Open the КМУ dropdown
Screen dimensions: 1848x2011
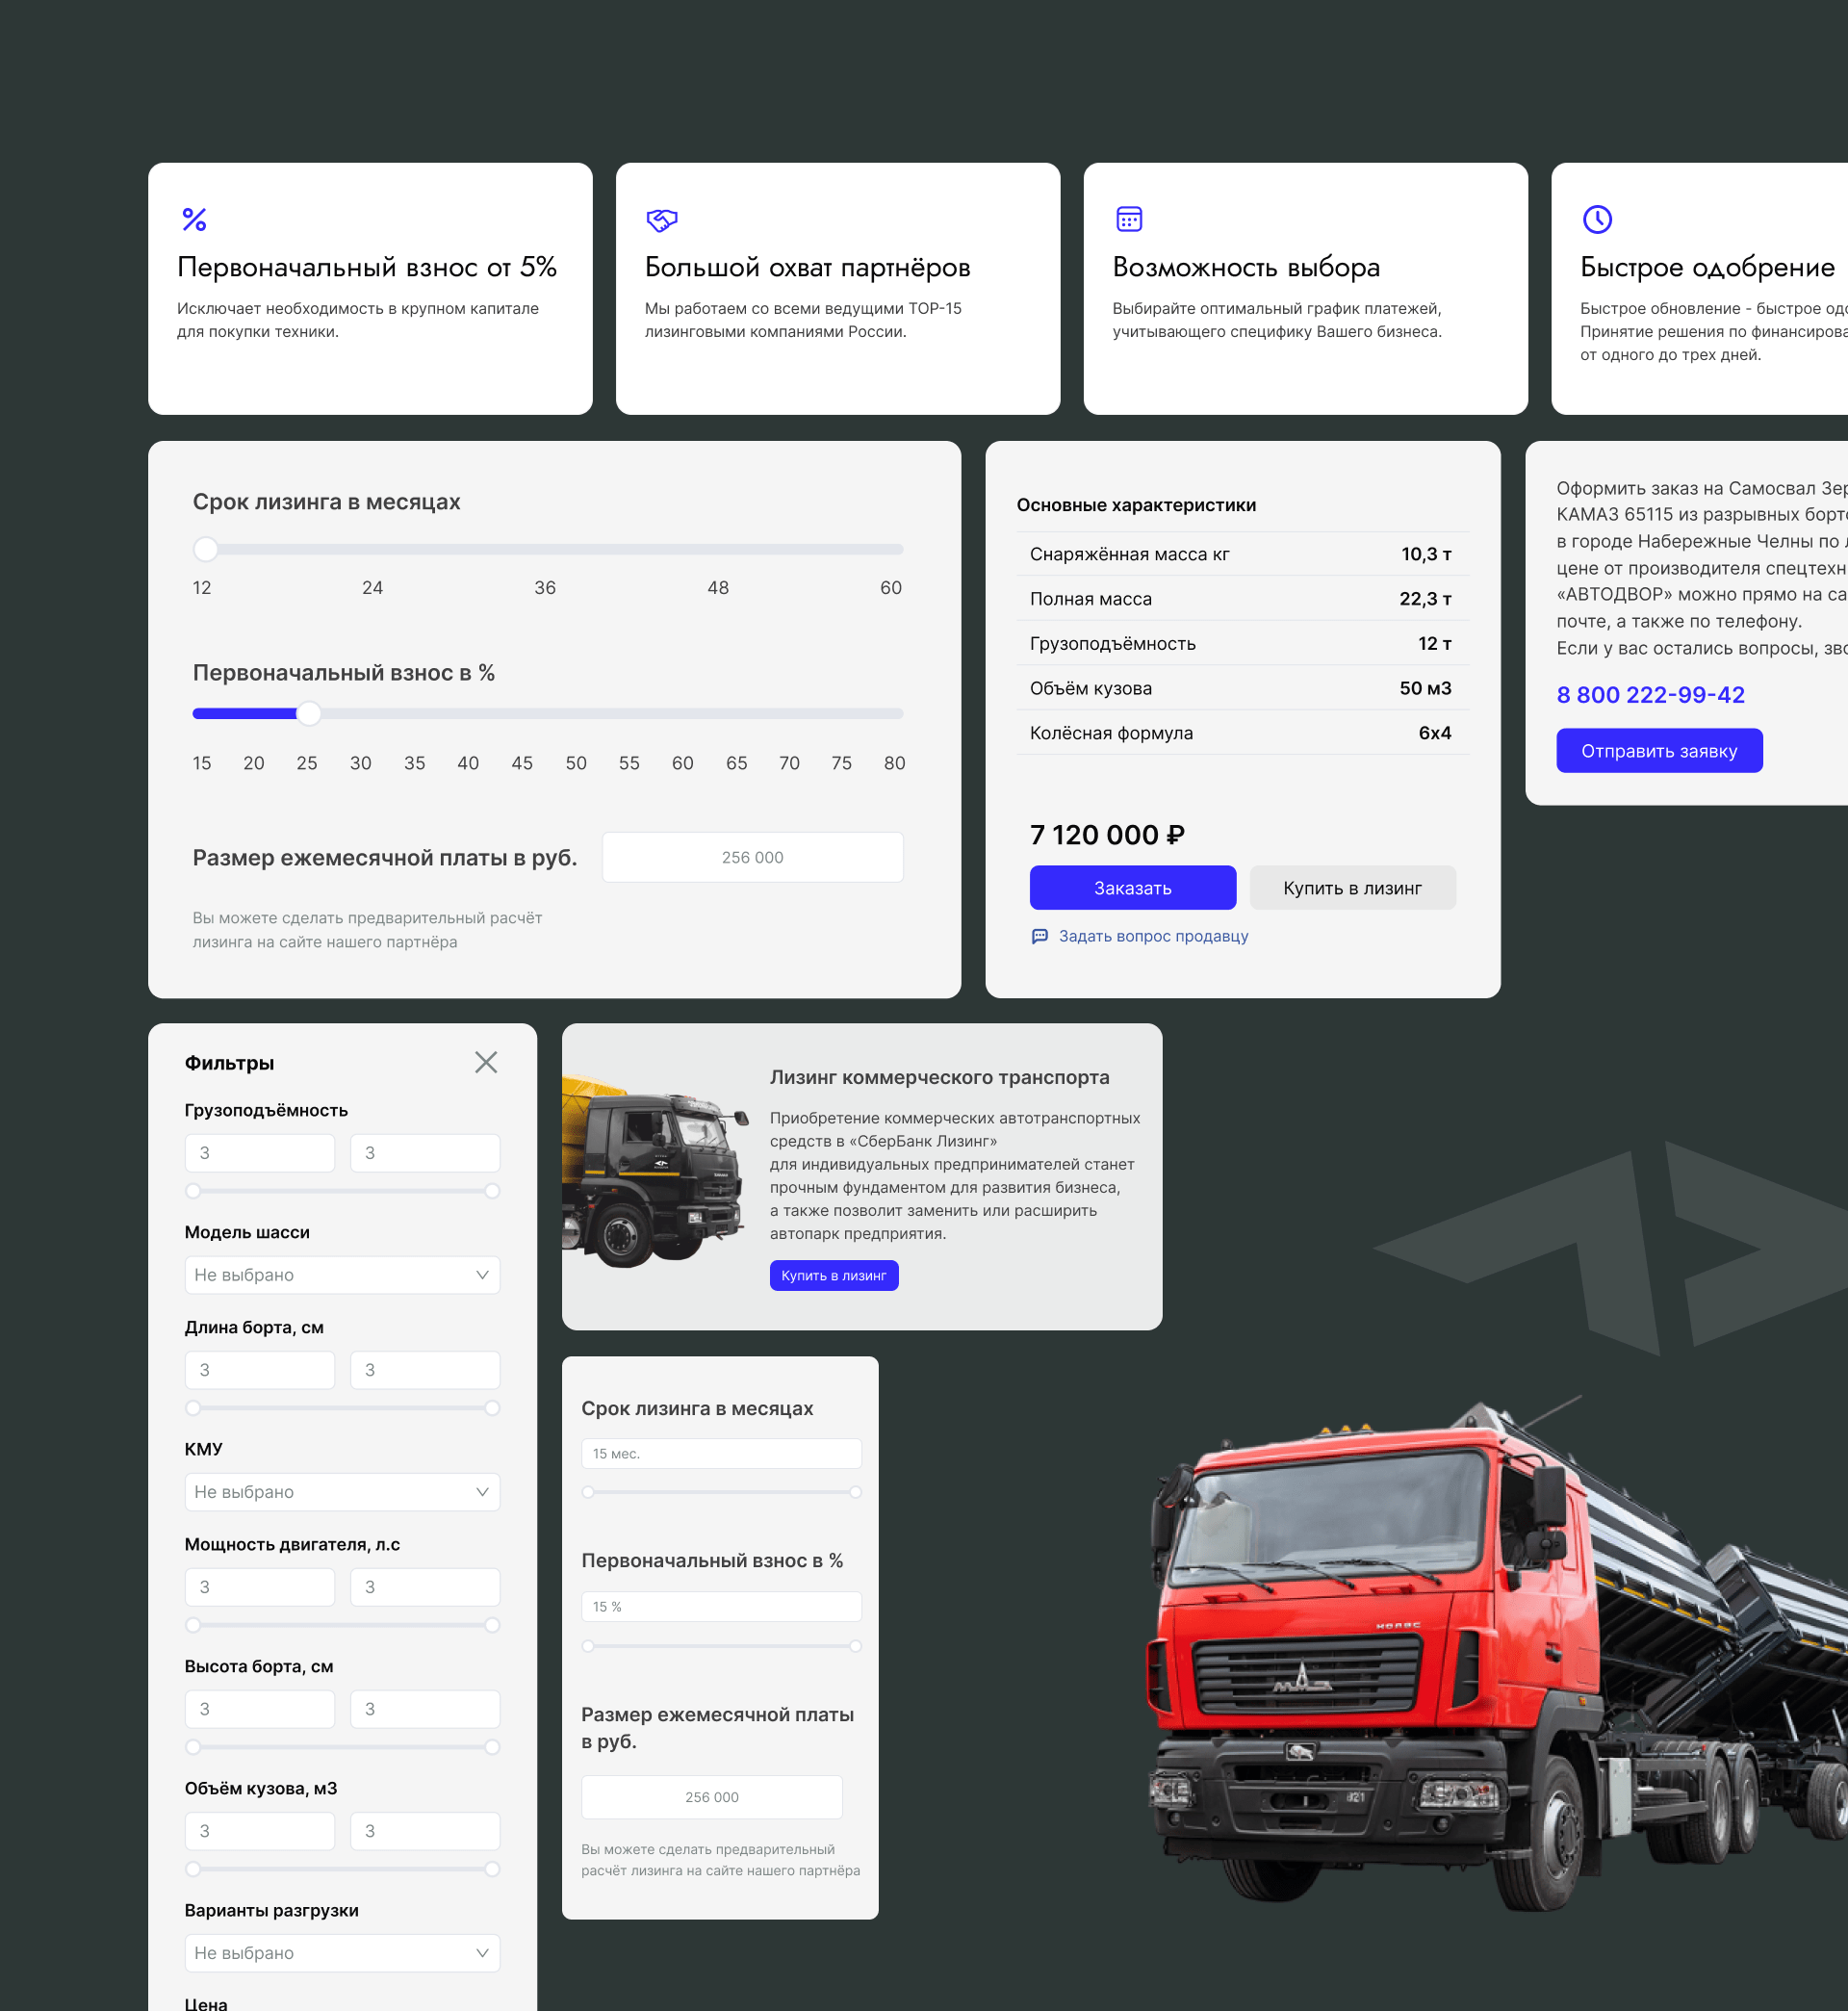pyautogui.click(x=342, y=1492)
